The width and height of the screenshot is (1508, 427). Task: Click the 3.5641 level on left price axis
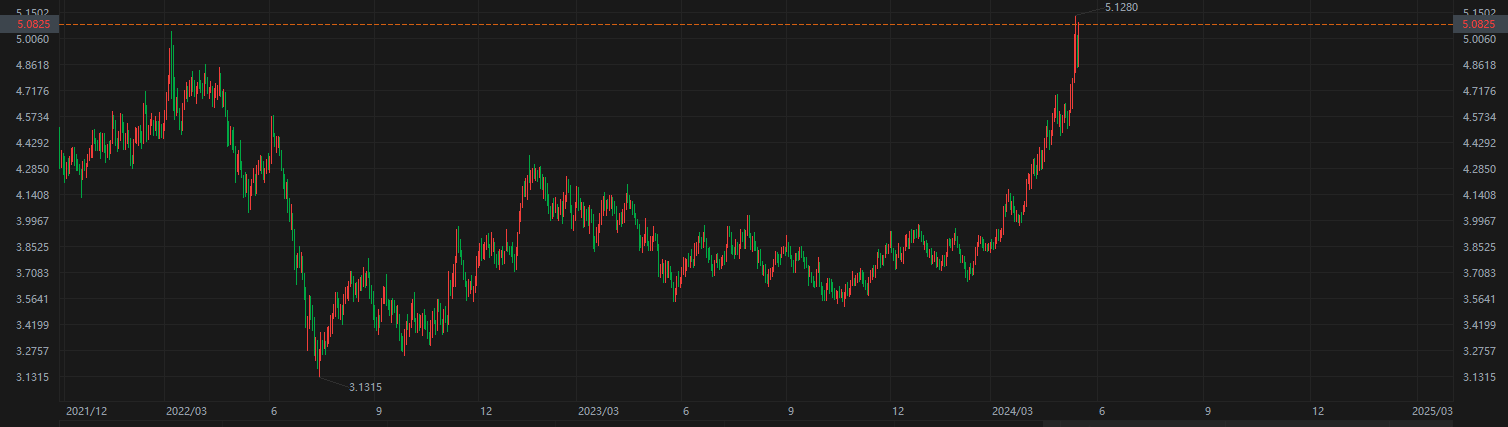click(x=33, y=299)
